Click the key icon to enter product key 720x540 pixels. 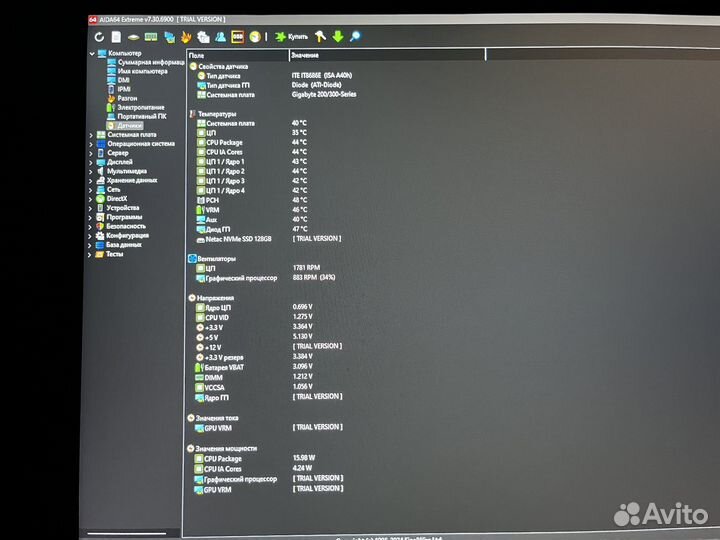click(320, 36)
